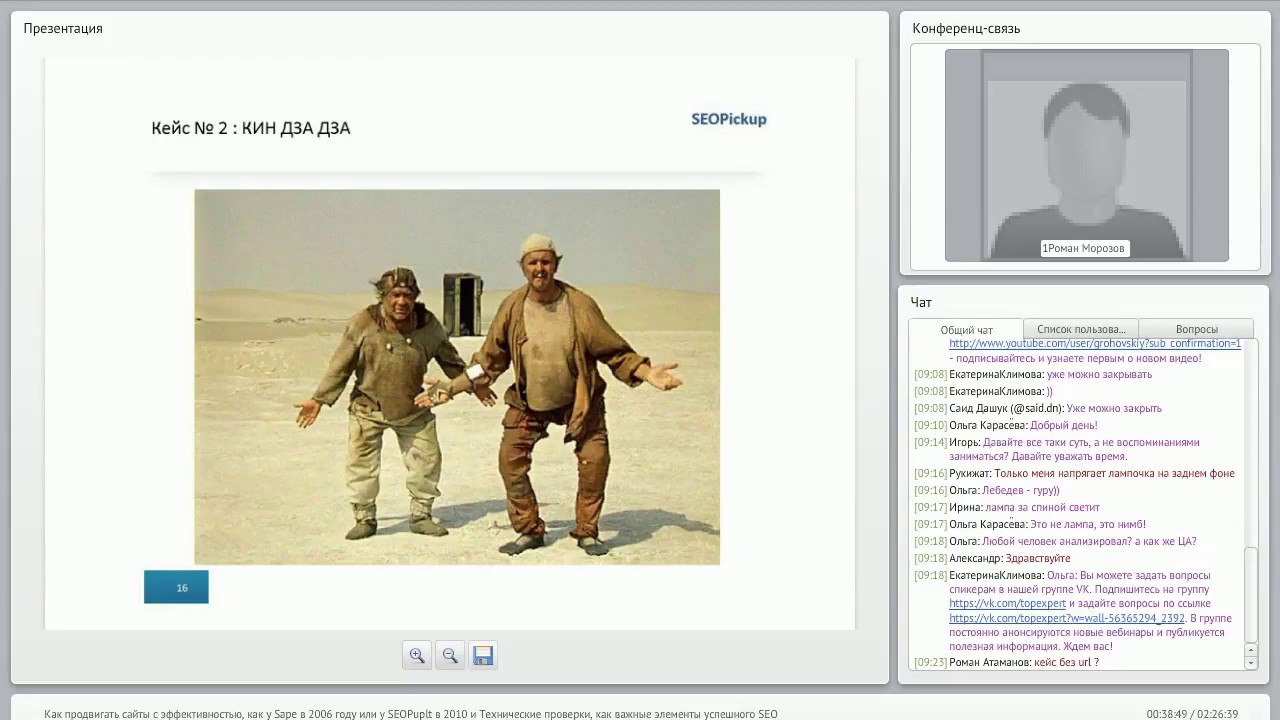
Task: Click Роман Атаманов's message 'кейс без url ?'
Action: 1066,662
